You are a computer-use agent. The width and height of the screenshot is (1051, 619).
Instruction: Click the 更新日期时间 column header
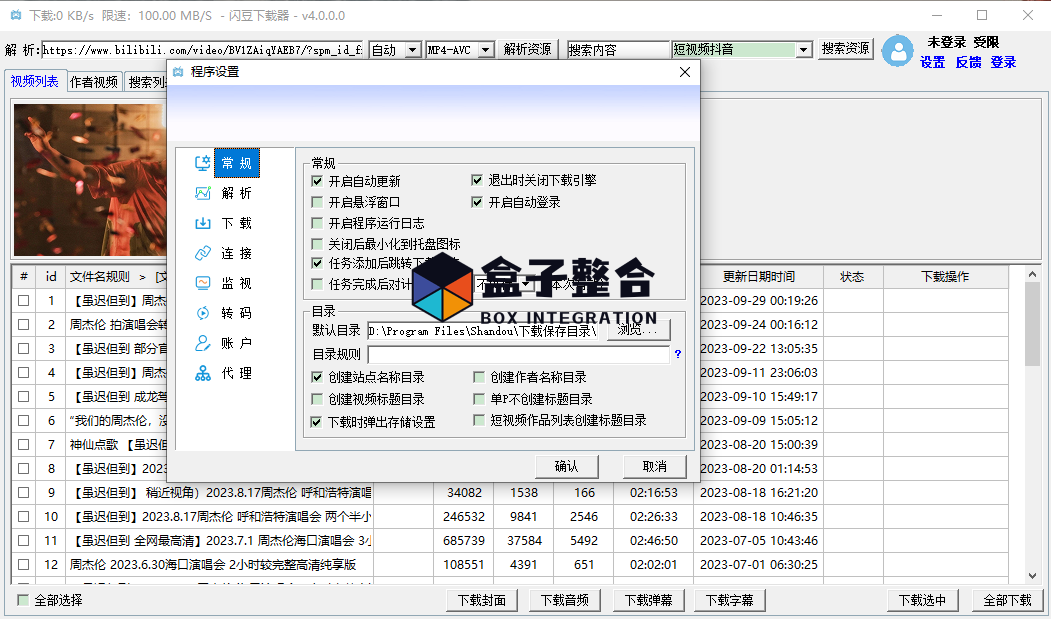point(759,276)
